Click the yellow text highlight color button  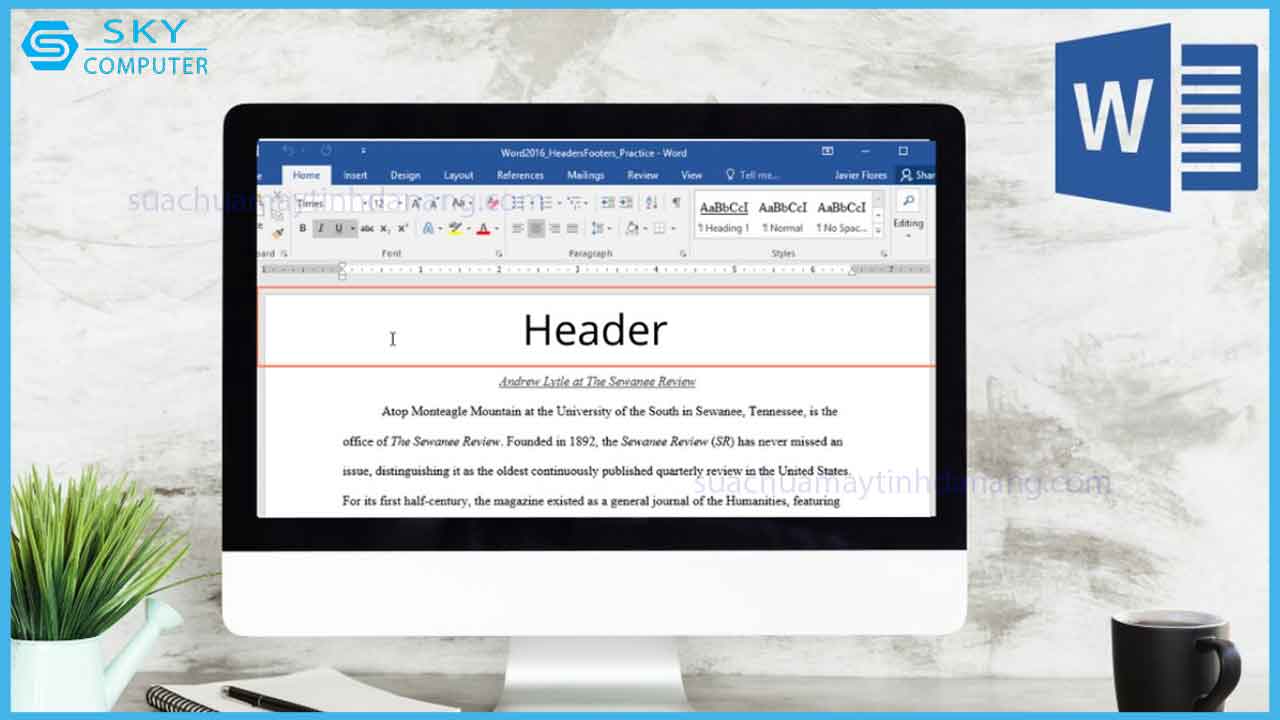(456, 229)
